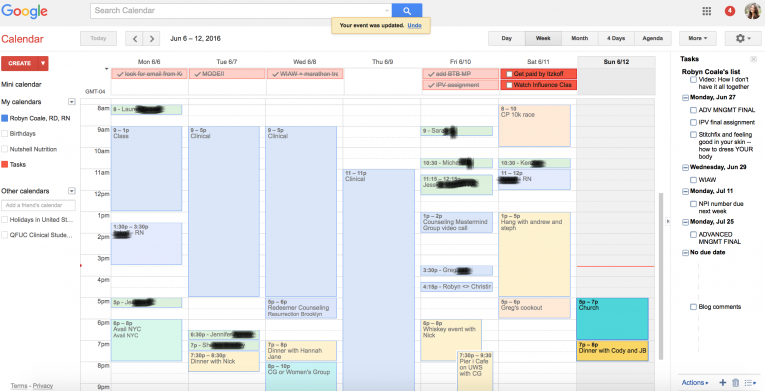Open the Google apps grid
765x391 pixels.
[x=706, y=11]
